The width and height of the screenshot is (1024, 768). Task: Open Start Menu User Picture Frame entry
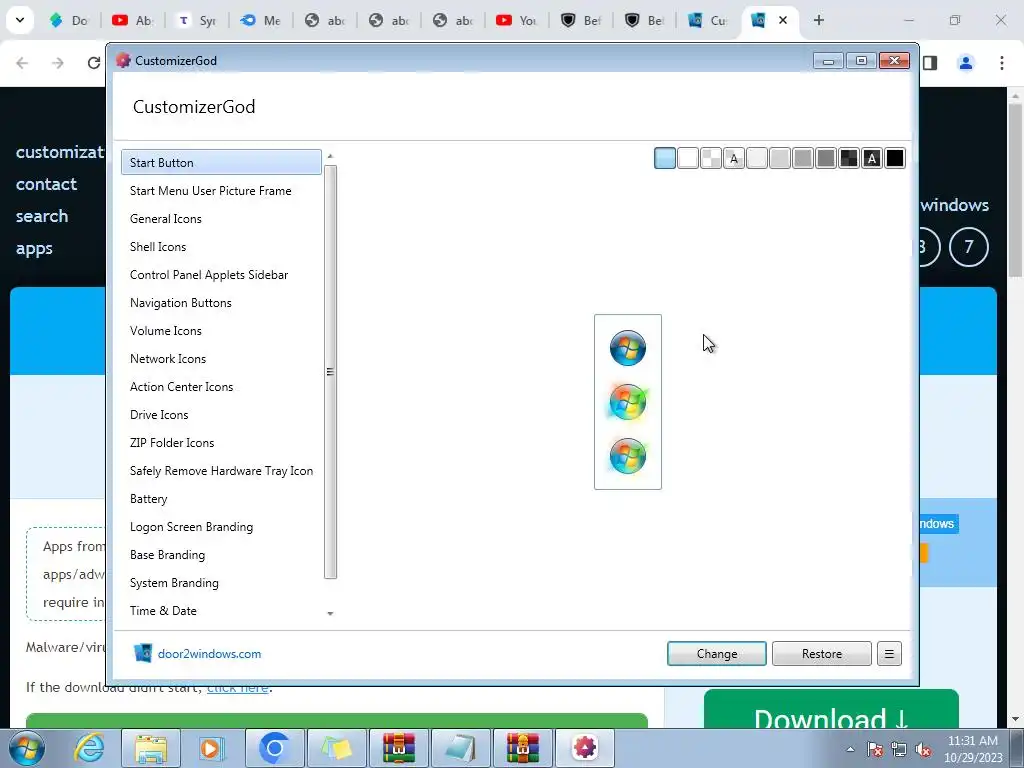(221, 191)
